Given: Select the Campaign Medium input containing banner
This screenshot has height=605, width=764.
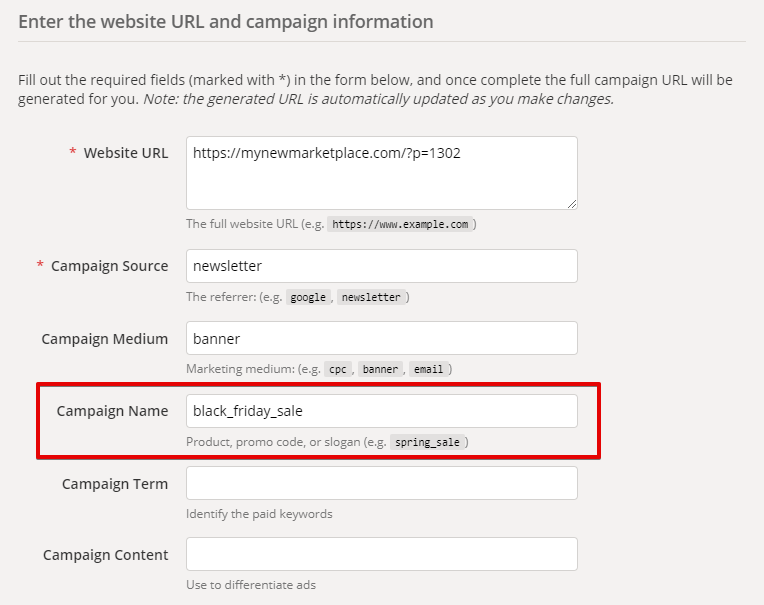Looking at the screenshot, I should click(x=381, y=338).
